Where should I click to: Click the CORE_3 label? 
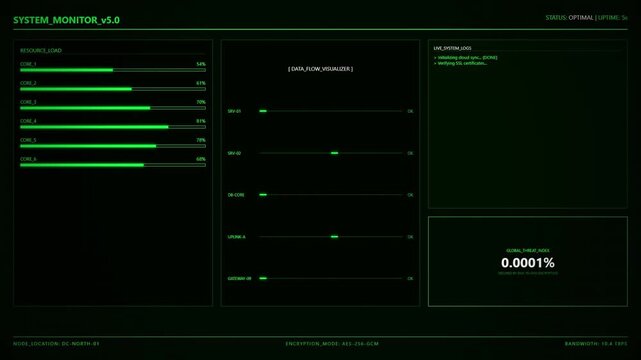pyautogui.click(x=28, y=102)
